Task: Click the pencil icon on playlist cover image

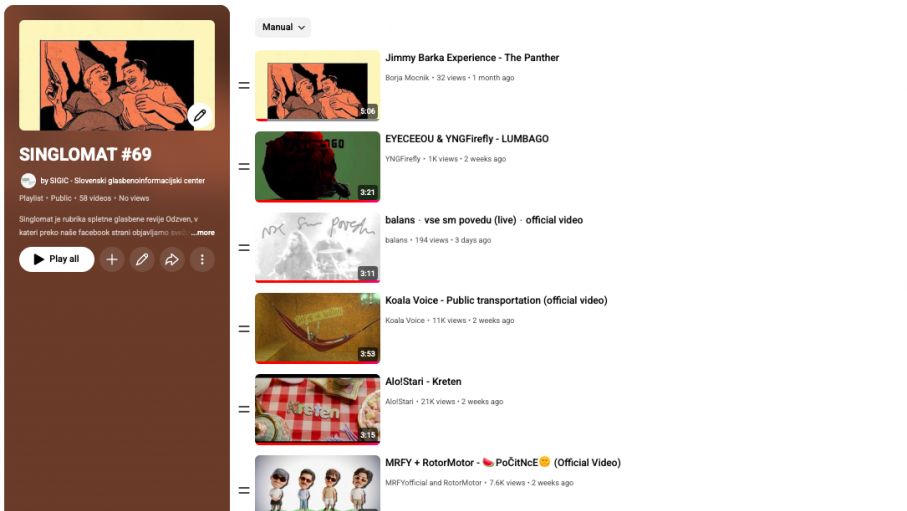Action: [x=200, y=115]
